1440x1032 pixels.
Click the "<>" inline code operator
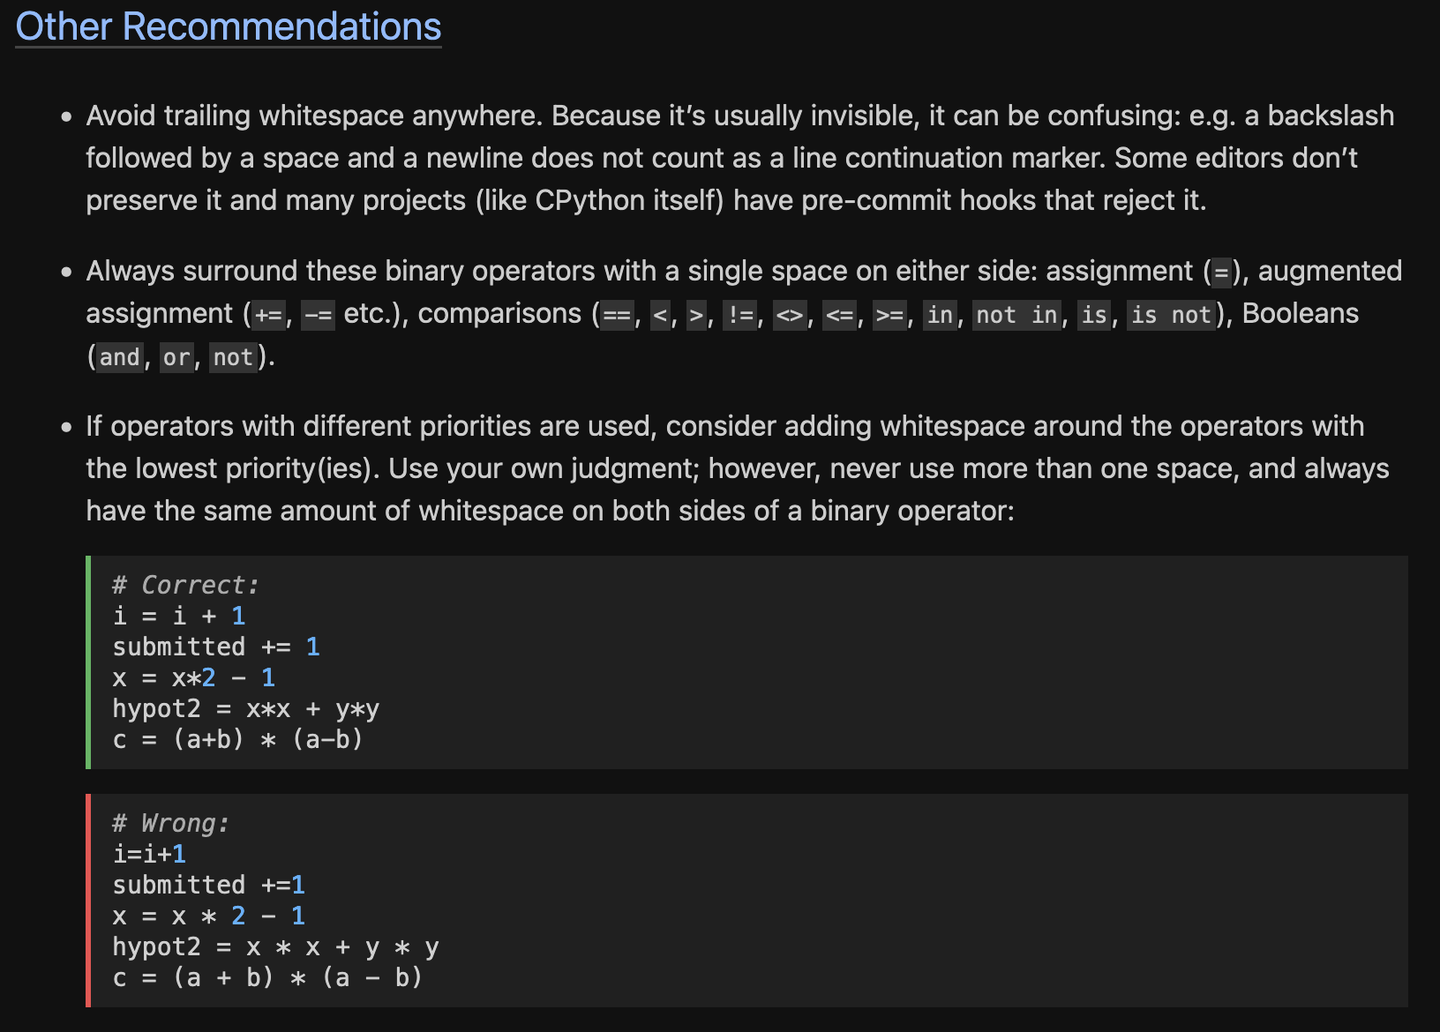click(789, 315)
